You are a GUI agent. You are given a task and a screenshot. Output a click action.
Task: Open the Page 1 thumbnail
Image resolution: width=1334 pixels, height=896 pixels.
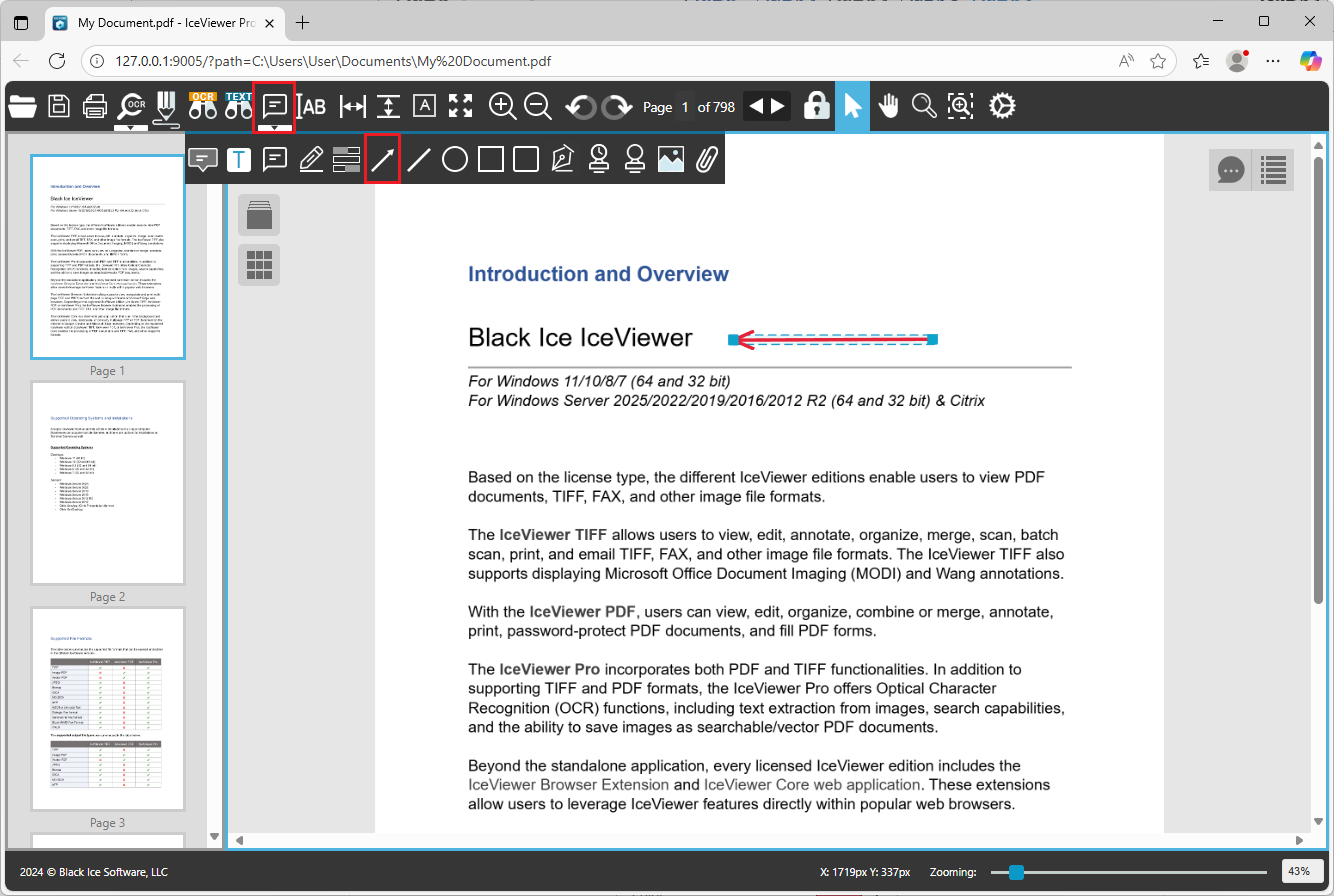108,257
